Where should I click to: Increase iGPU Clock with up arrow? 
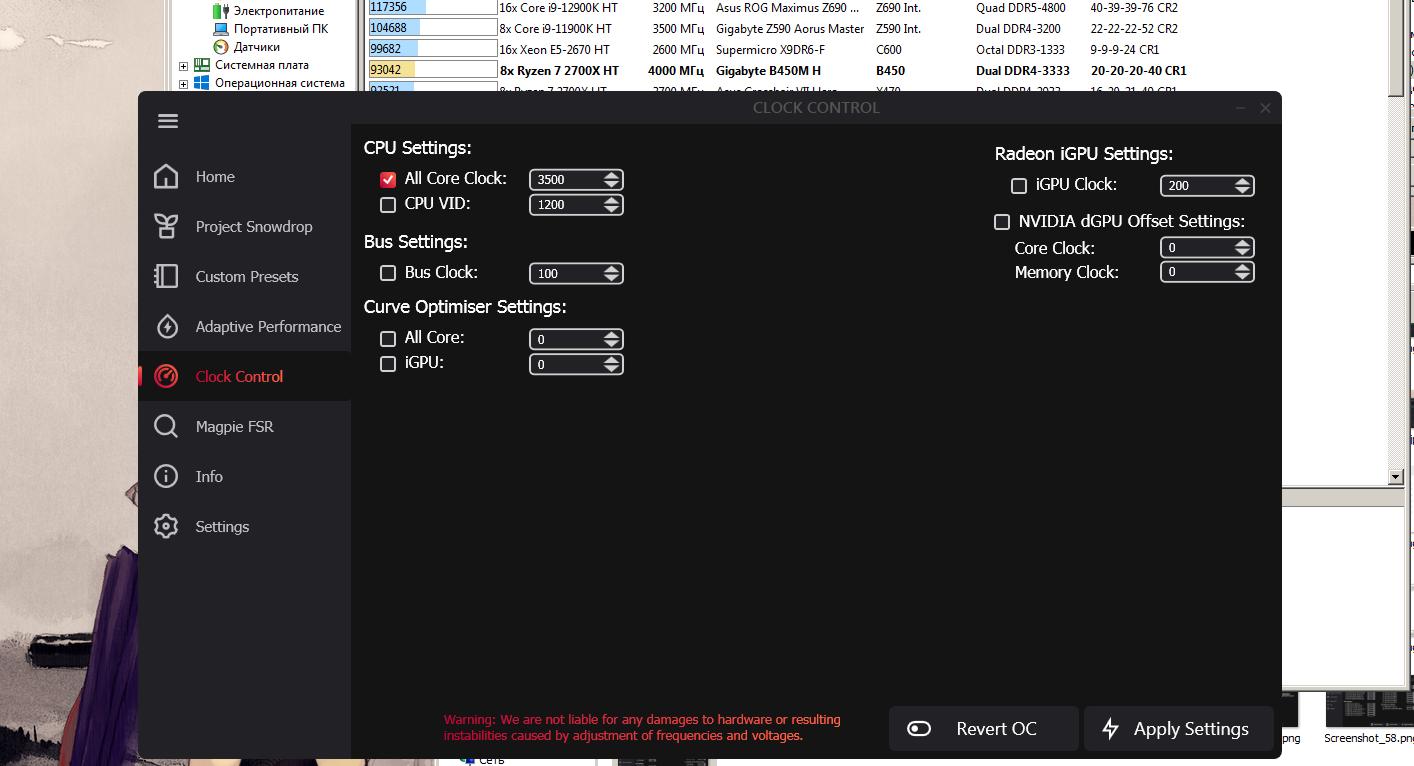[1242, 181]
